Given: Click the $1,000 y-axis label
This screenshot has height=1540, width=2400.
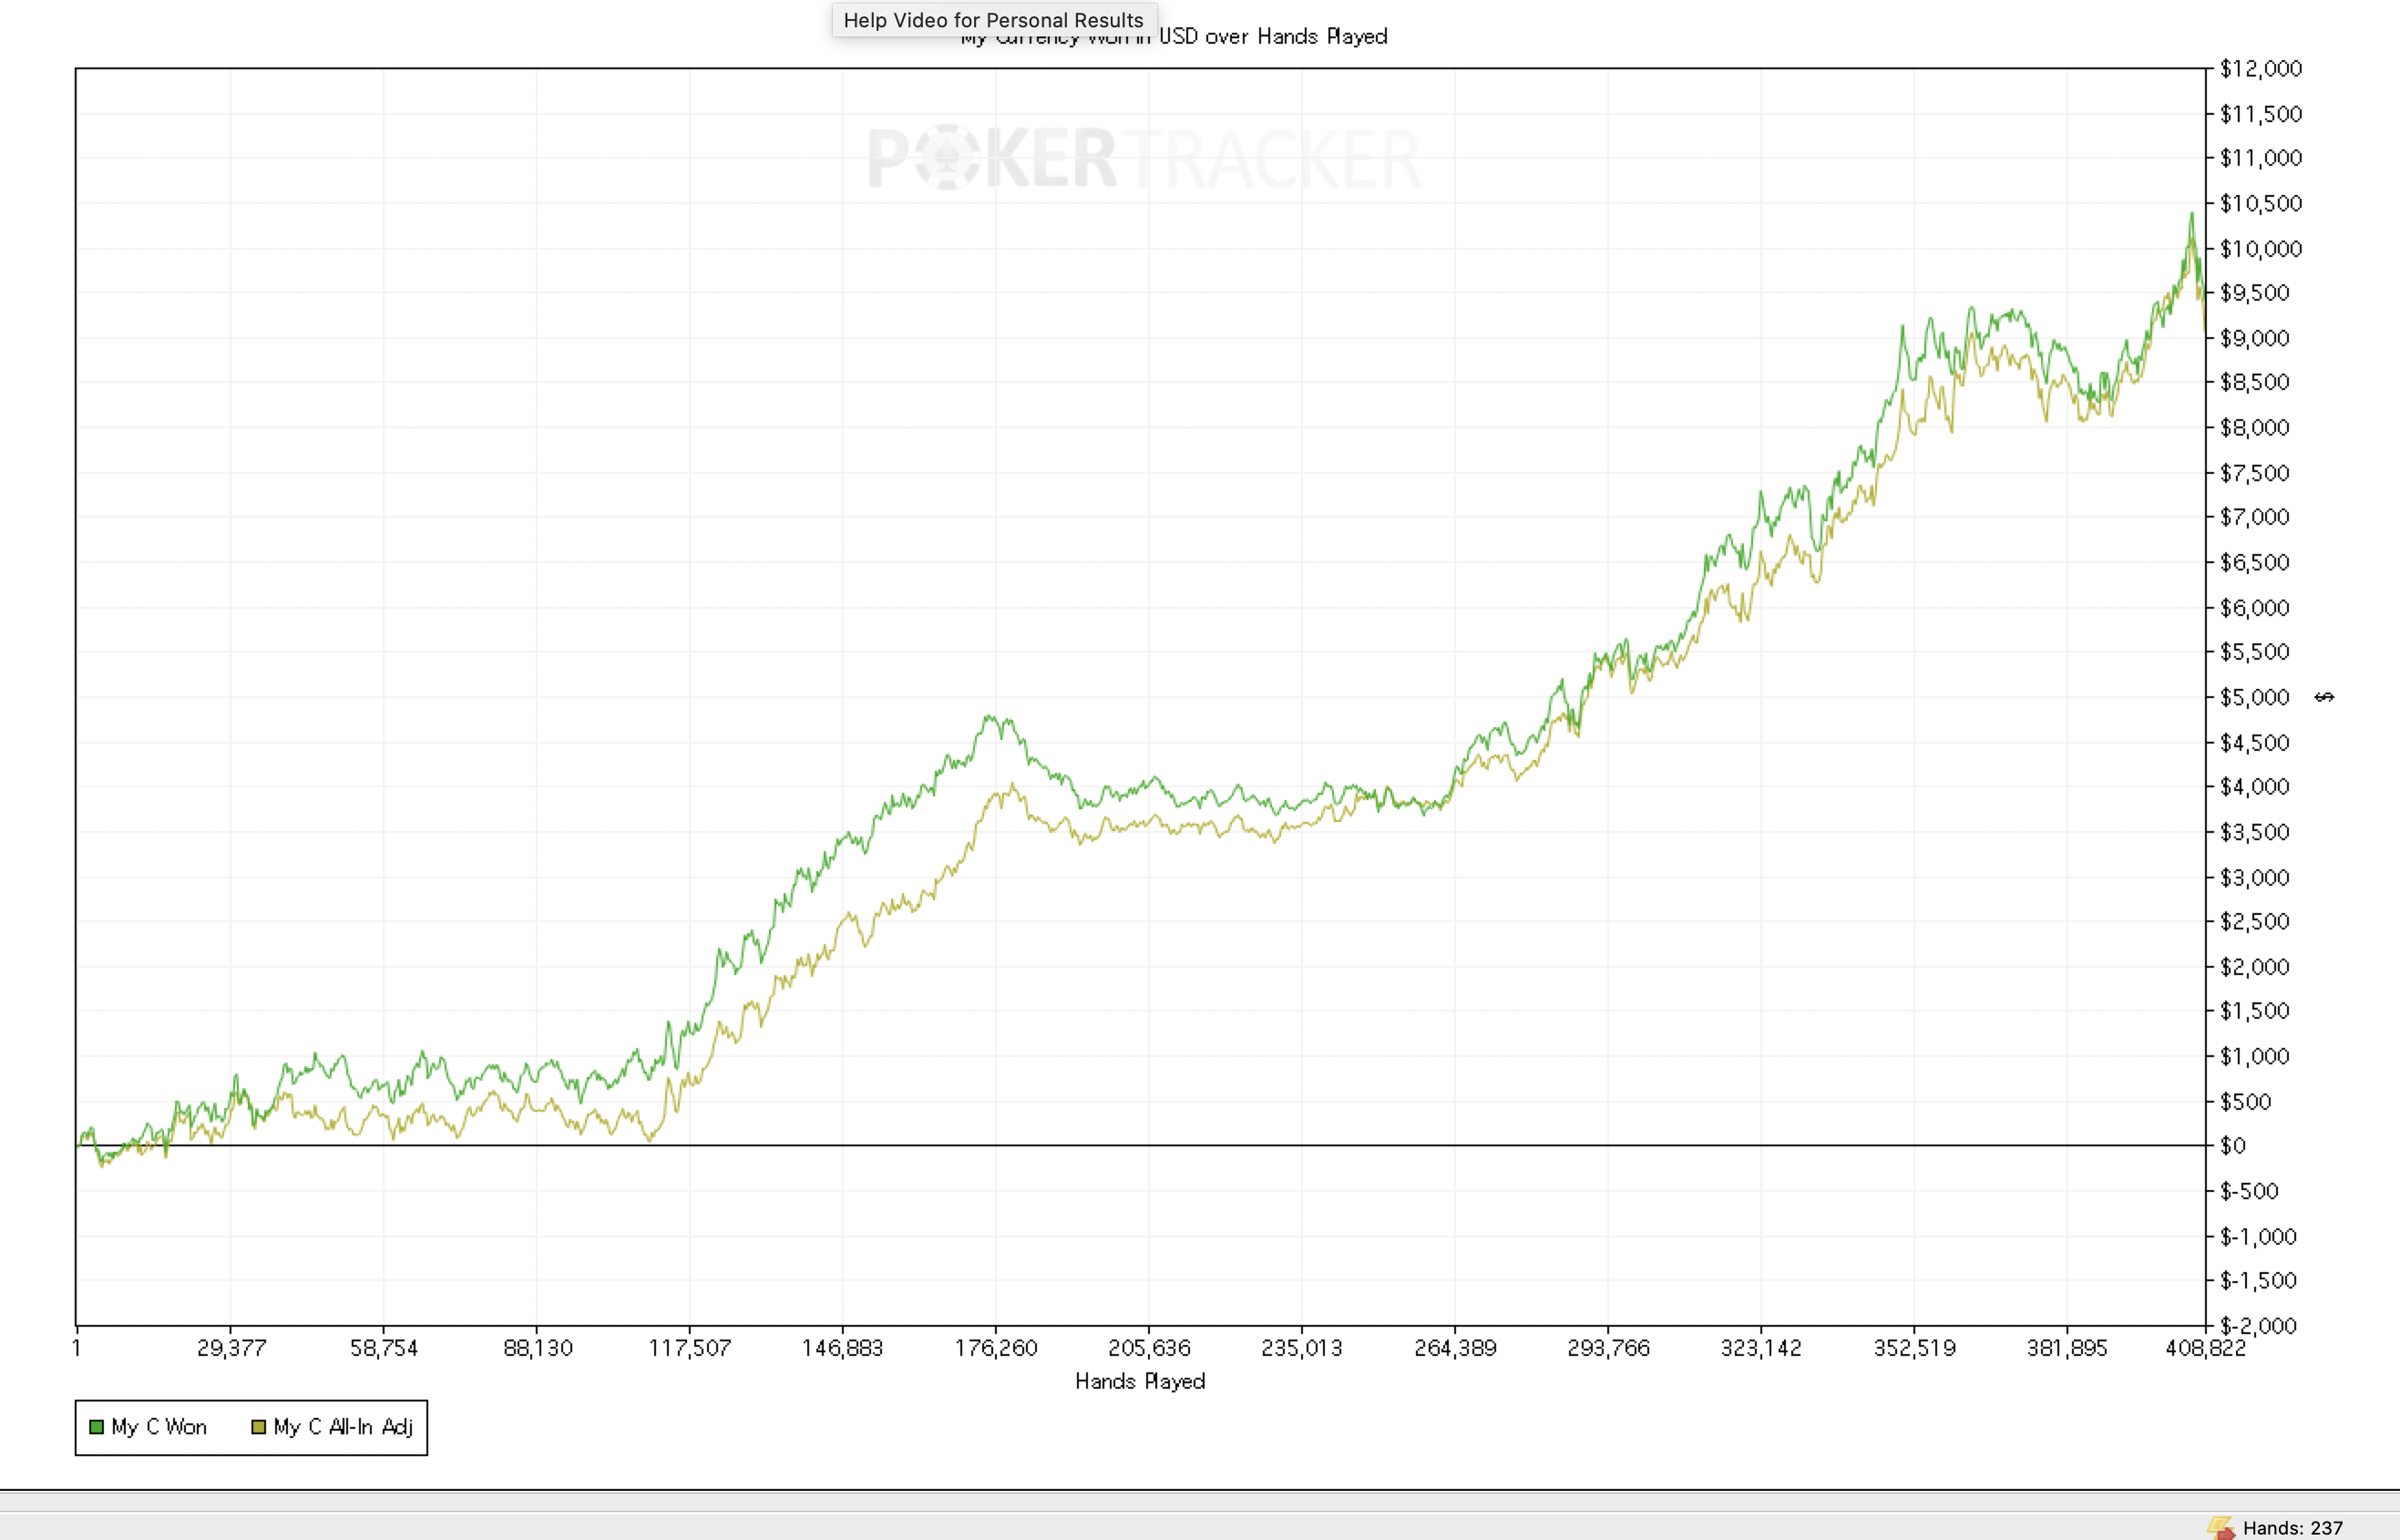Looking at the screenshot, I should 2255,1056.
